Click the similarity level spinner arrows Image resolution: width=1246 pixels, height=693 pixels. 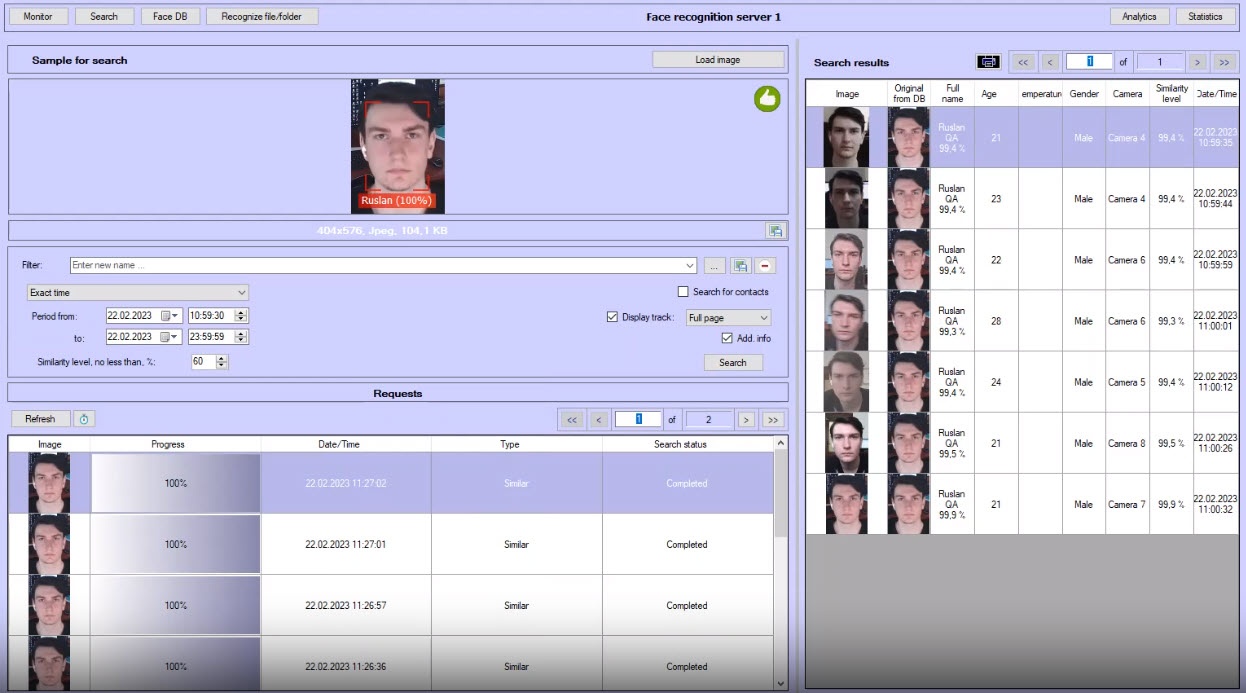click(222, 362)
